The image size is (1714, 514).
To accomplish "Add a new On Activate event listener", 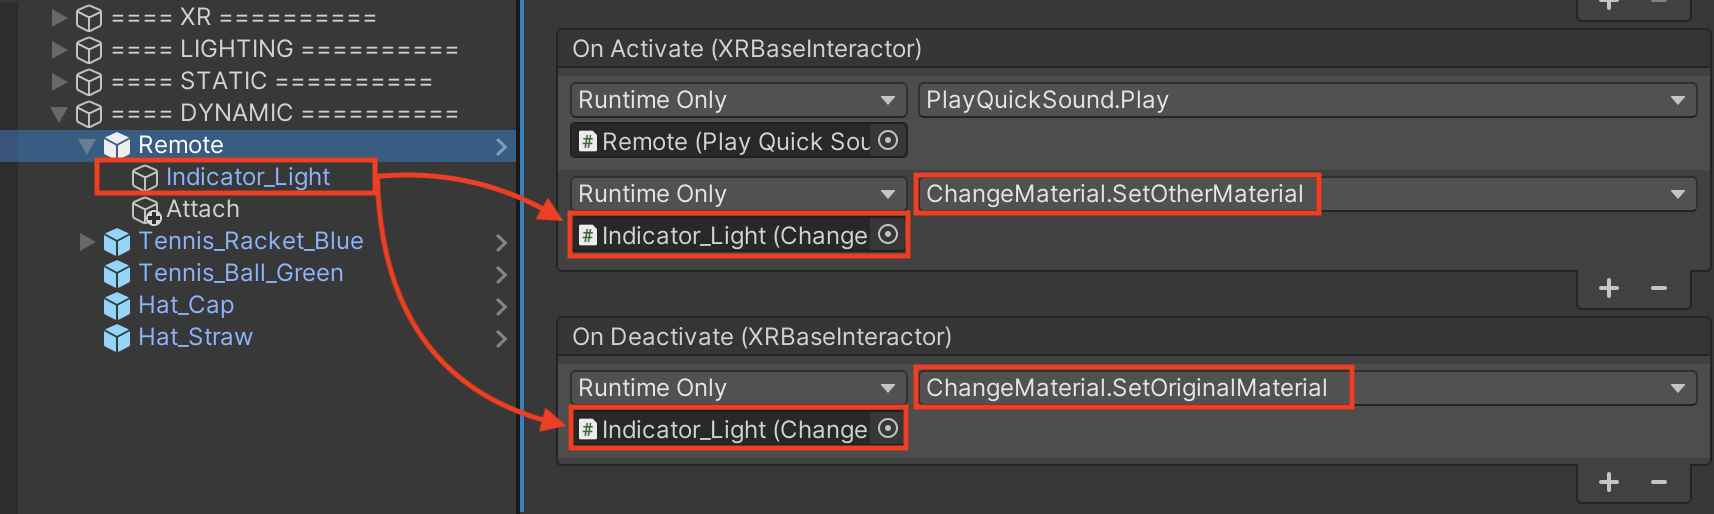I will click(1609, 289).
